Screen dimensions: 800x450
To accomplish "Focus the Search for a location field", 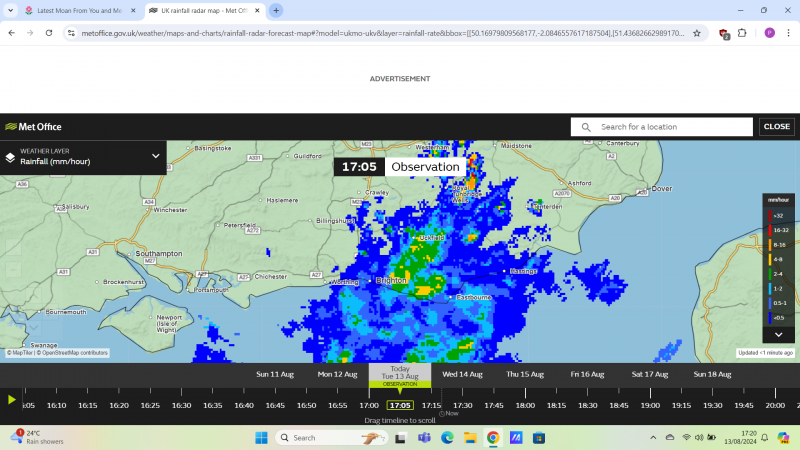I will point(661,127).
